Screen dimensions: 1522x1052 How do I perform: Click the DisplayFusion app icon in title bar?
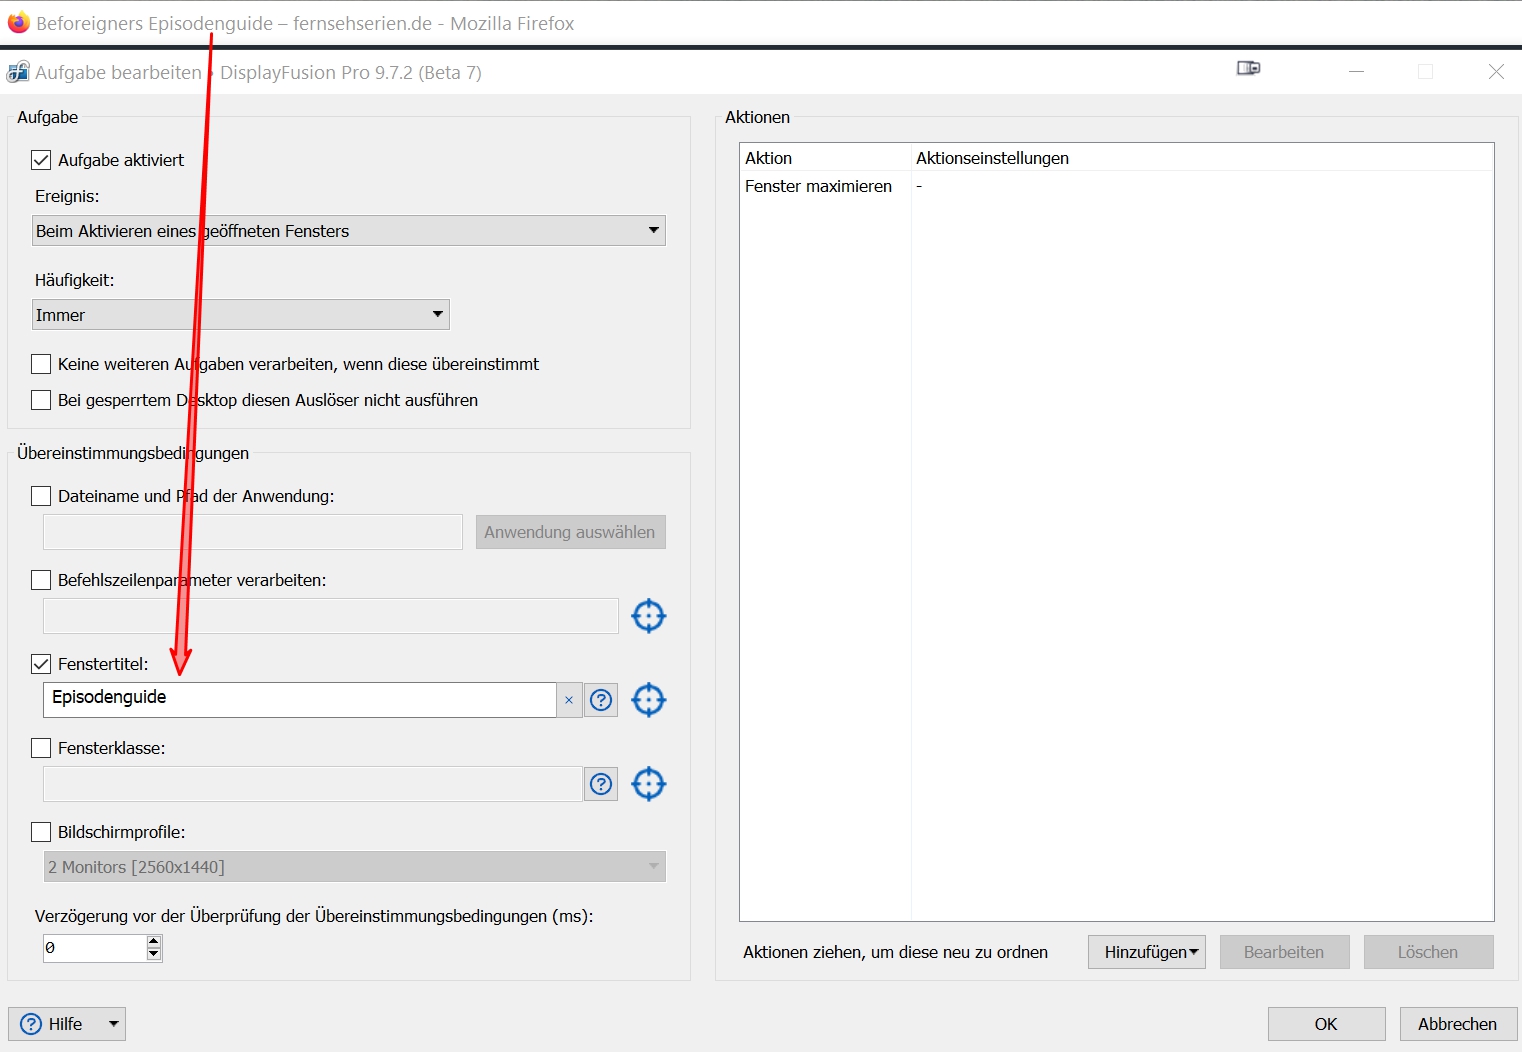18,72
